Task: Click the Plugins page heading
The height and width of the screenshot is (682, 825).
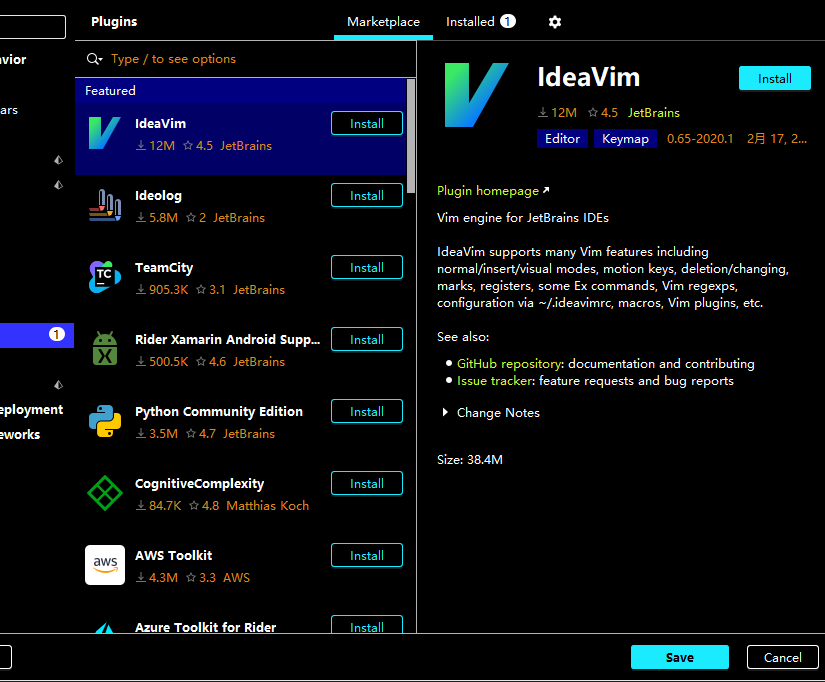Action: [x=114, y=22]
